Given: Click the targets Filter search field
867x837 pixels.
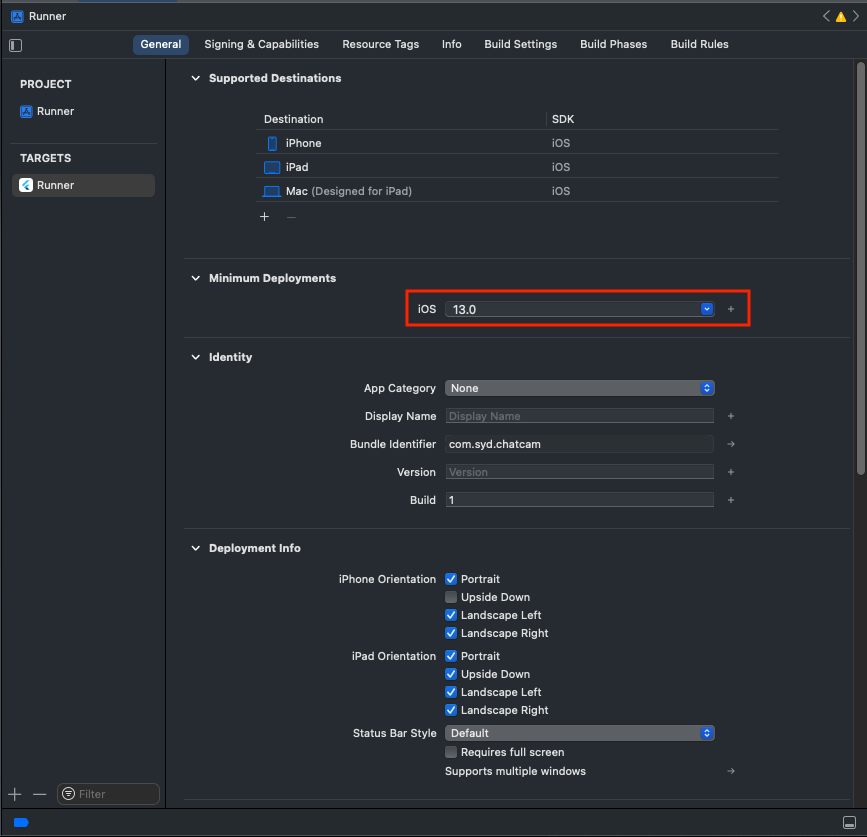Looking at the screenshot, I should (108, 794).
